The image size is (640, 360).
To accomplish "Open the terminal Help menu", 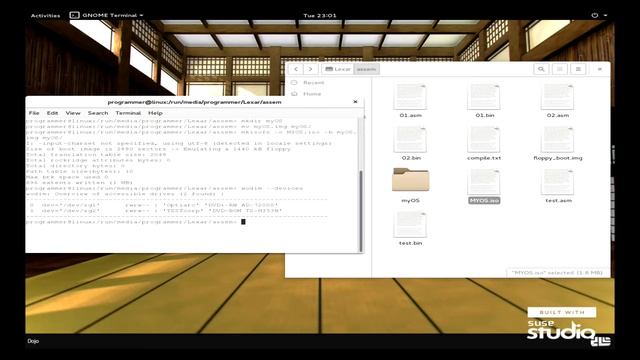I will (x=155, y=113).
